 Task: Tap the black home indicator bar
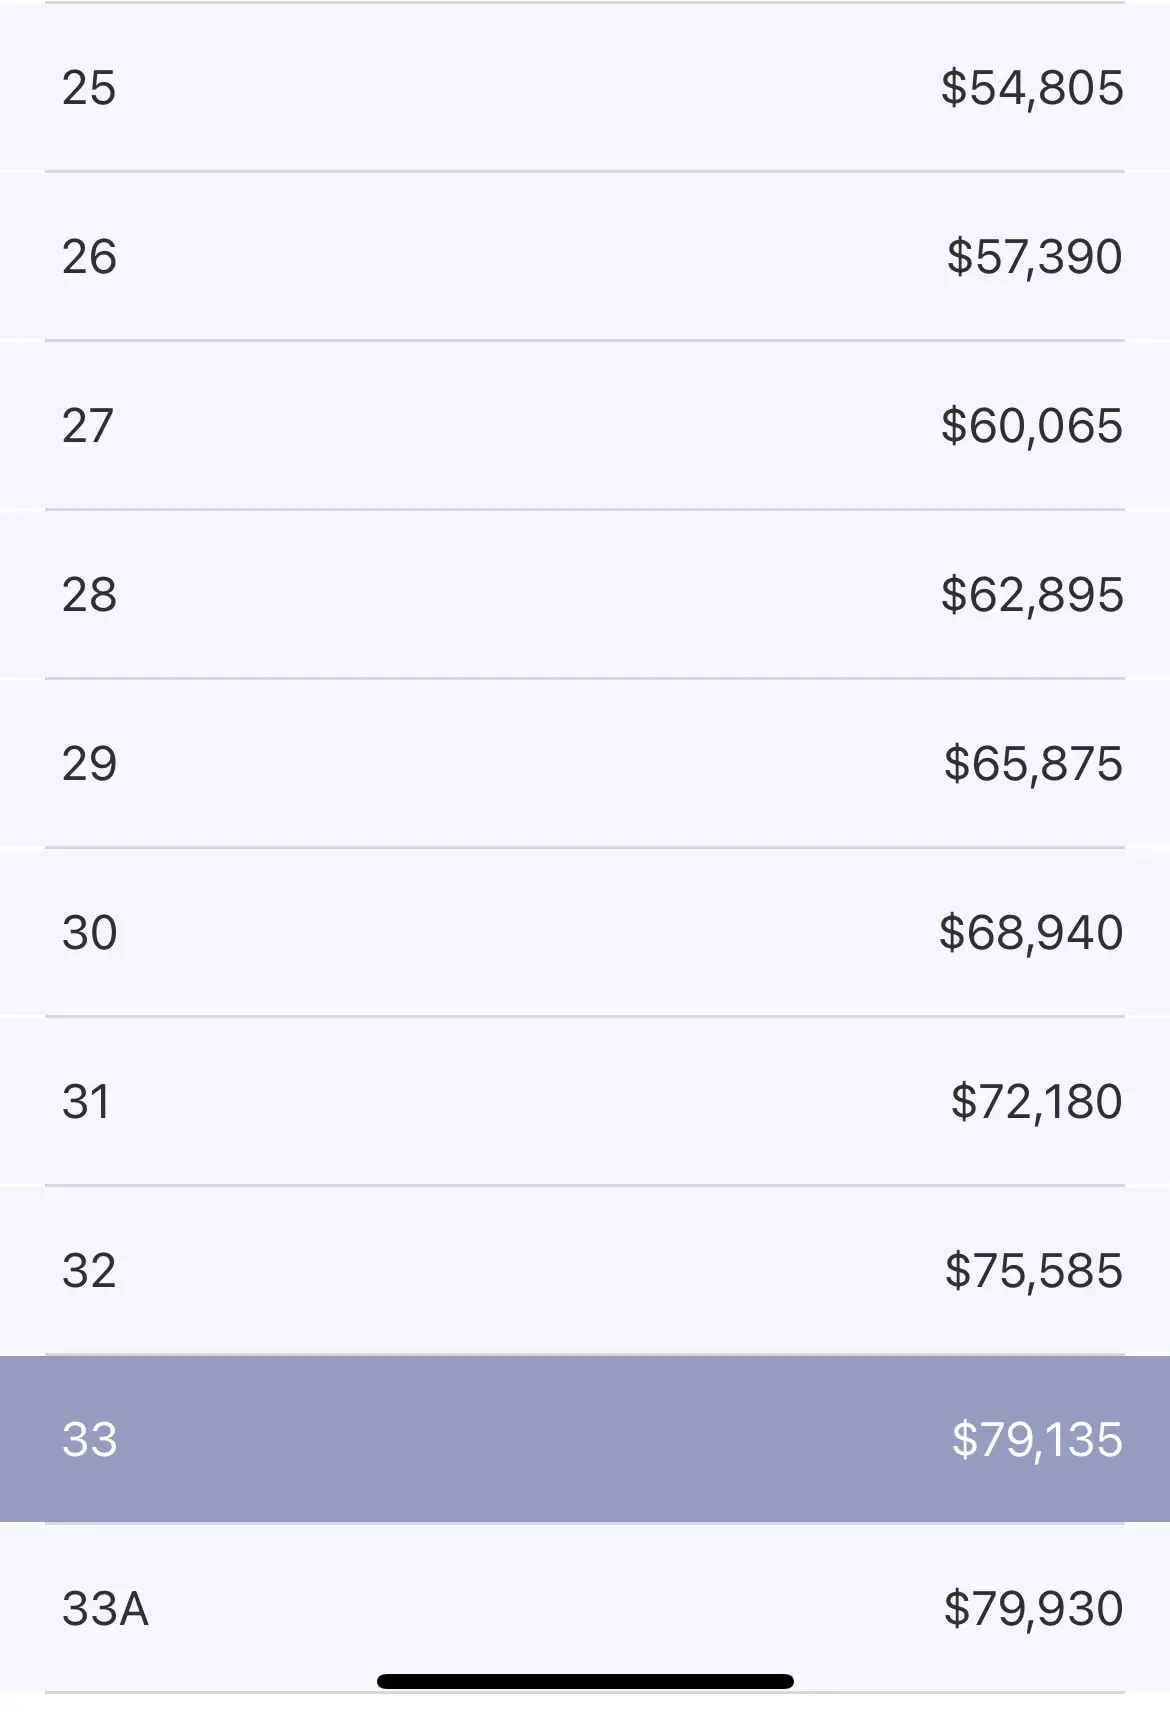pyautogui.click(x=585, y=1681)
